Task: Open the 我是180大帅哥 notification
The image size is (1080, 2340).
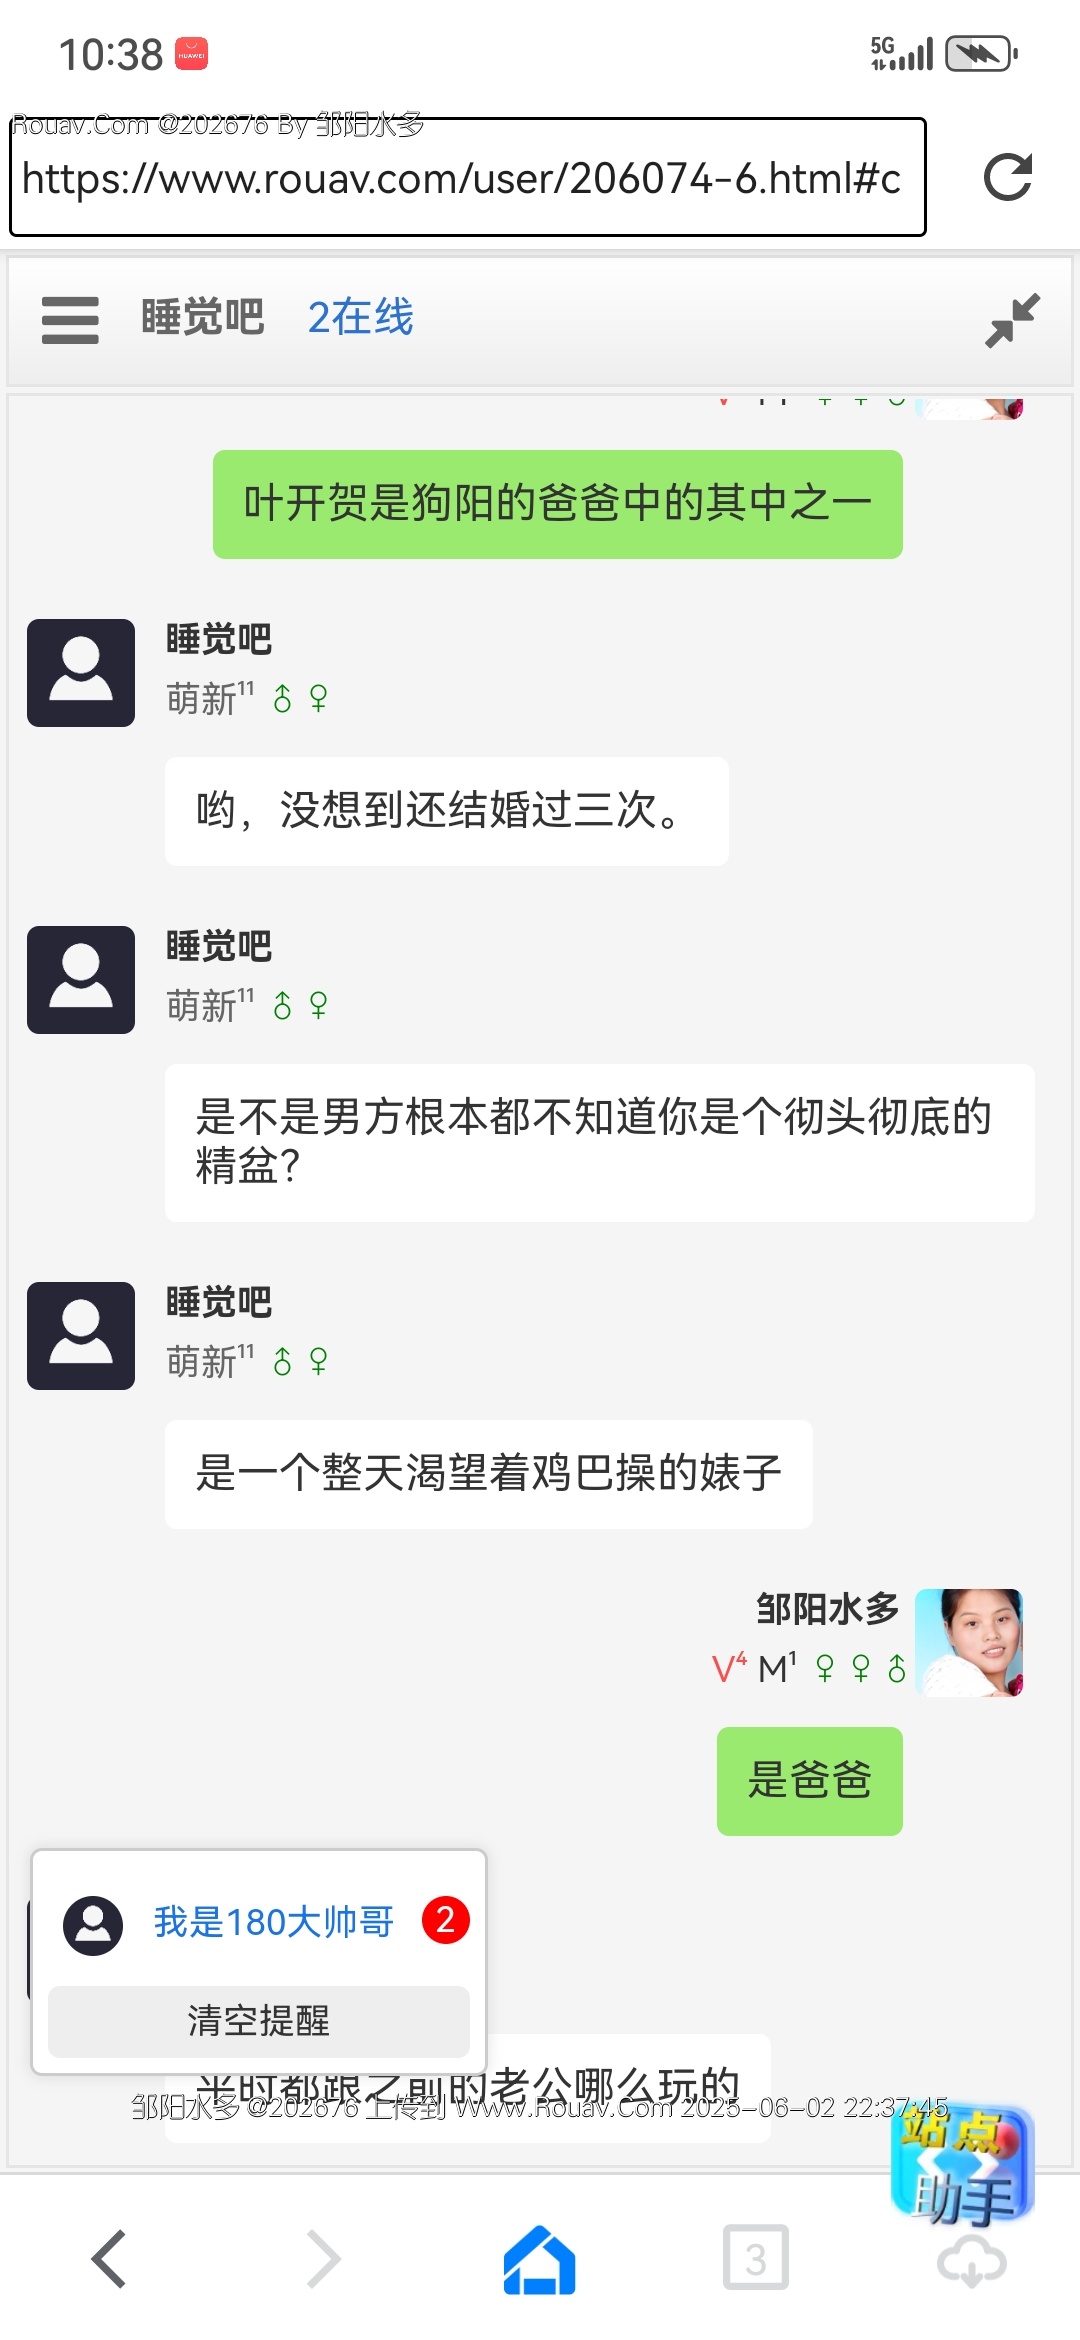Action: [x=273, y=1922]
